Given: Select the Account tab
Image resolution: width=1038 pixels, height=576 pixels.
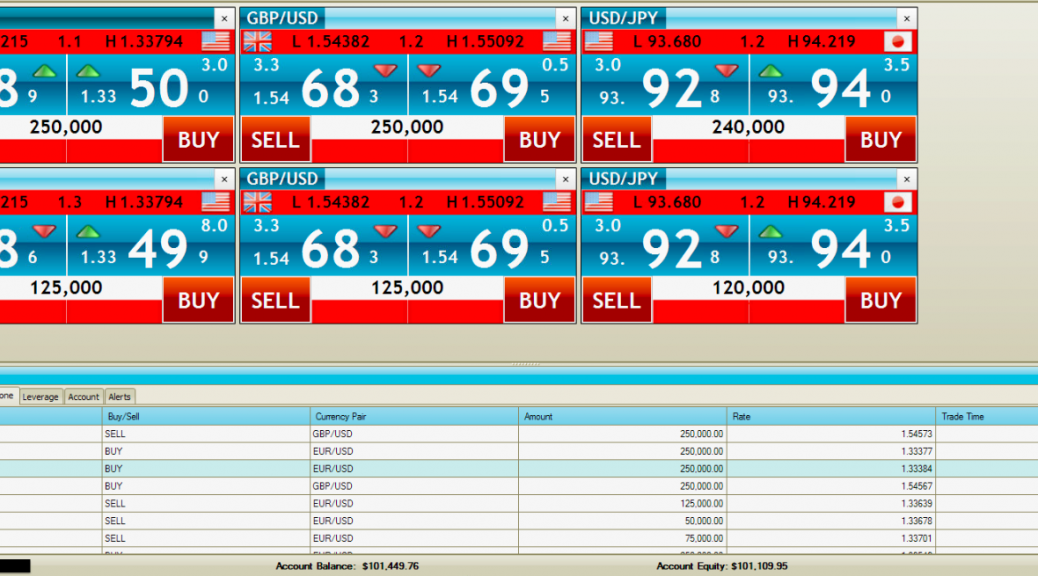Looking at the screenshot, I should (x=83, y=397).
